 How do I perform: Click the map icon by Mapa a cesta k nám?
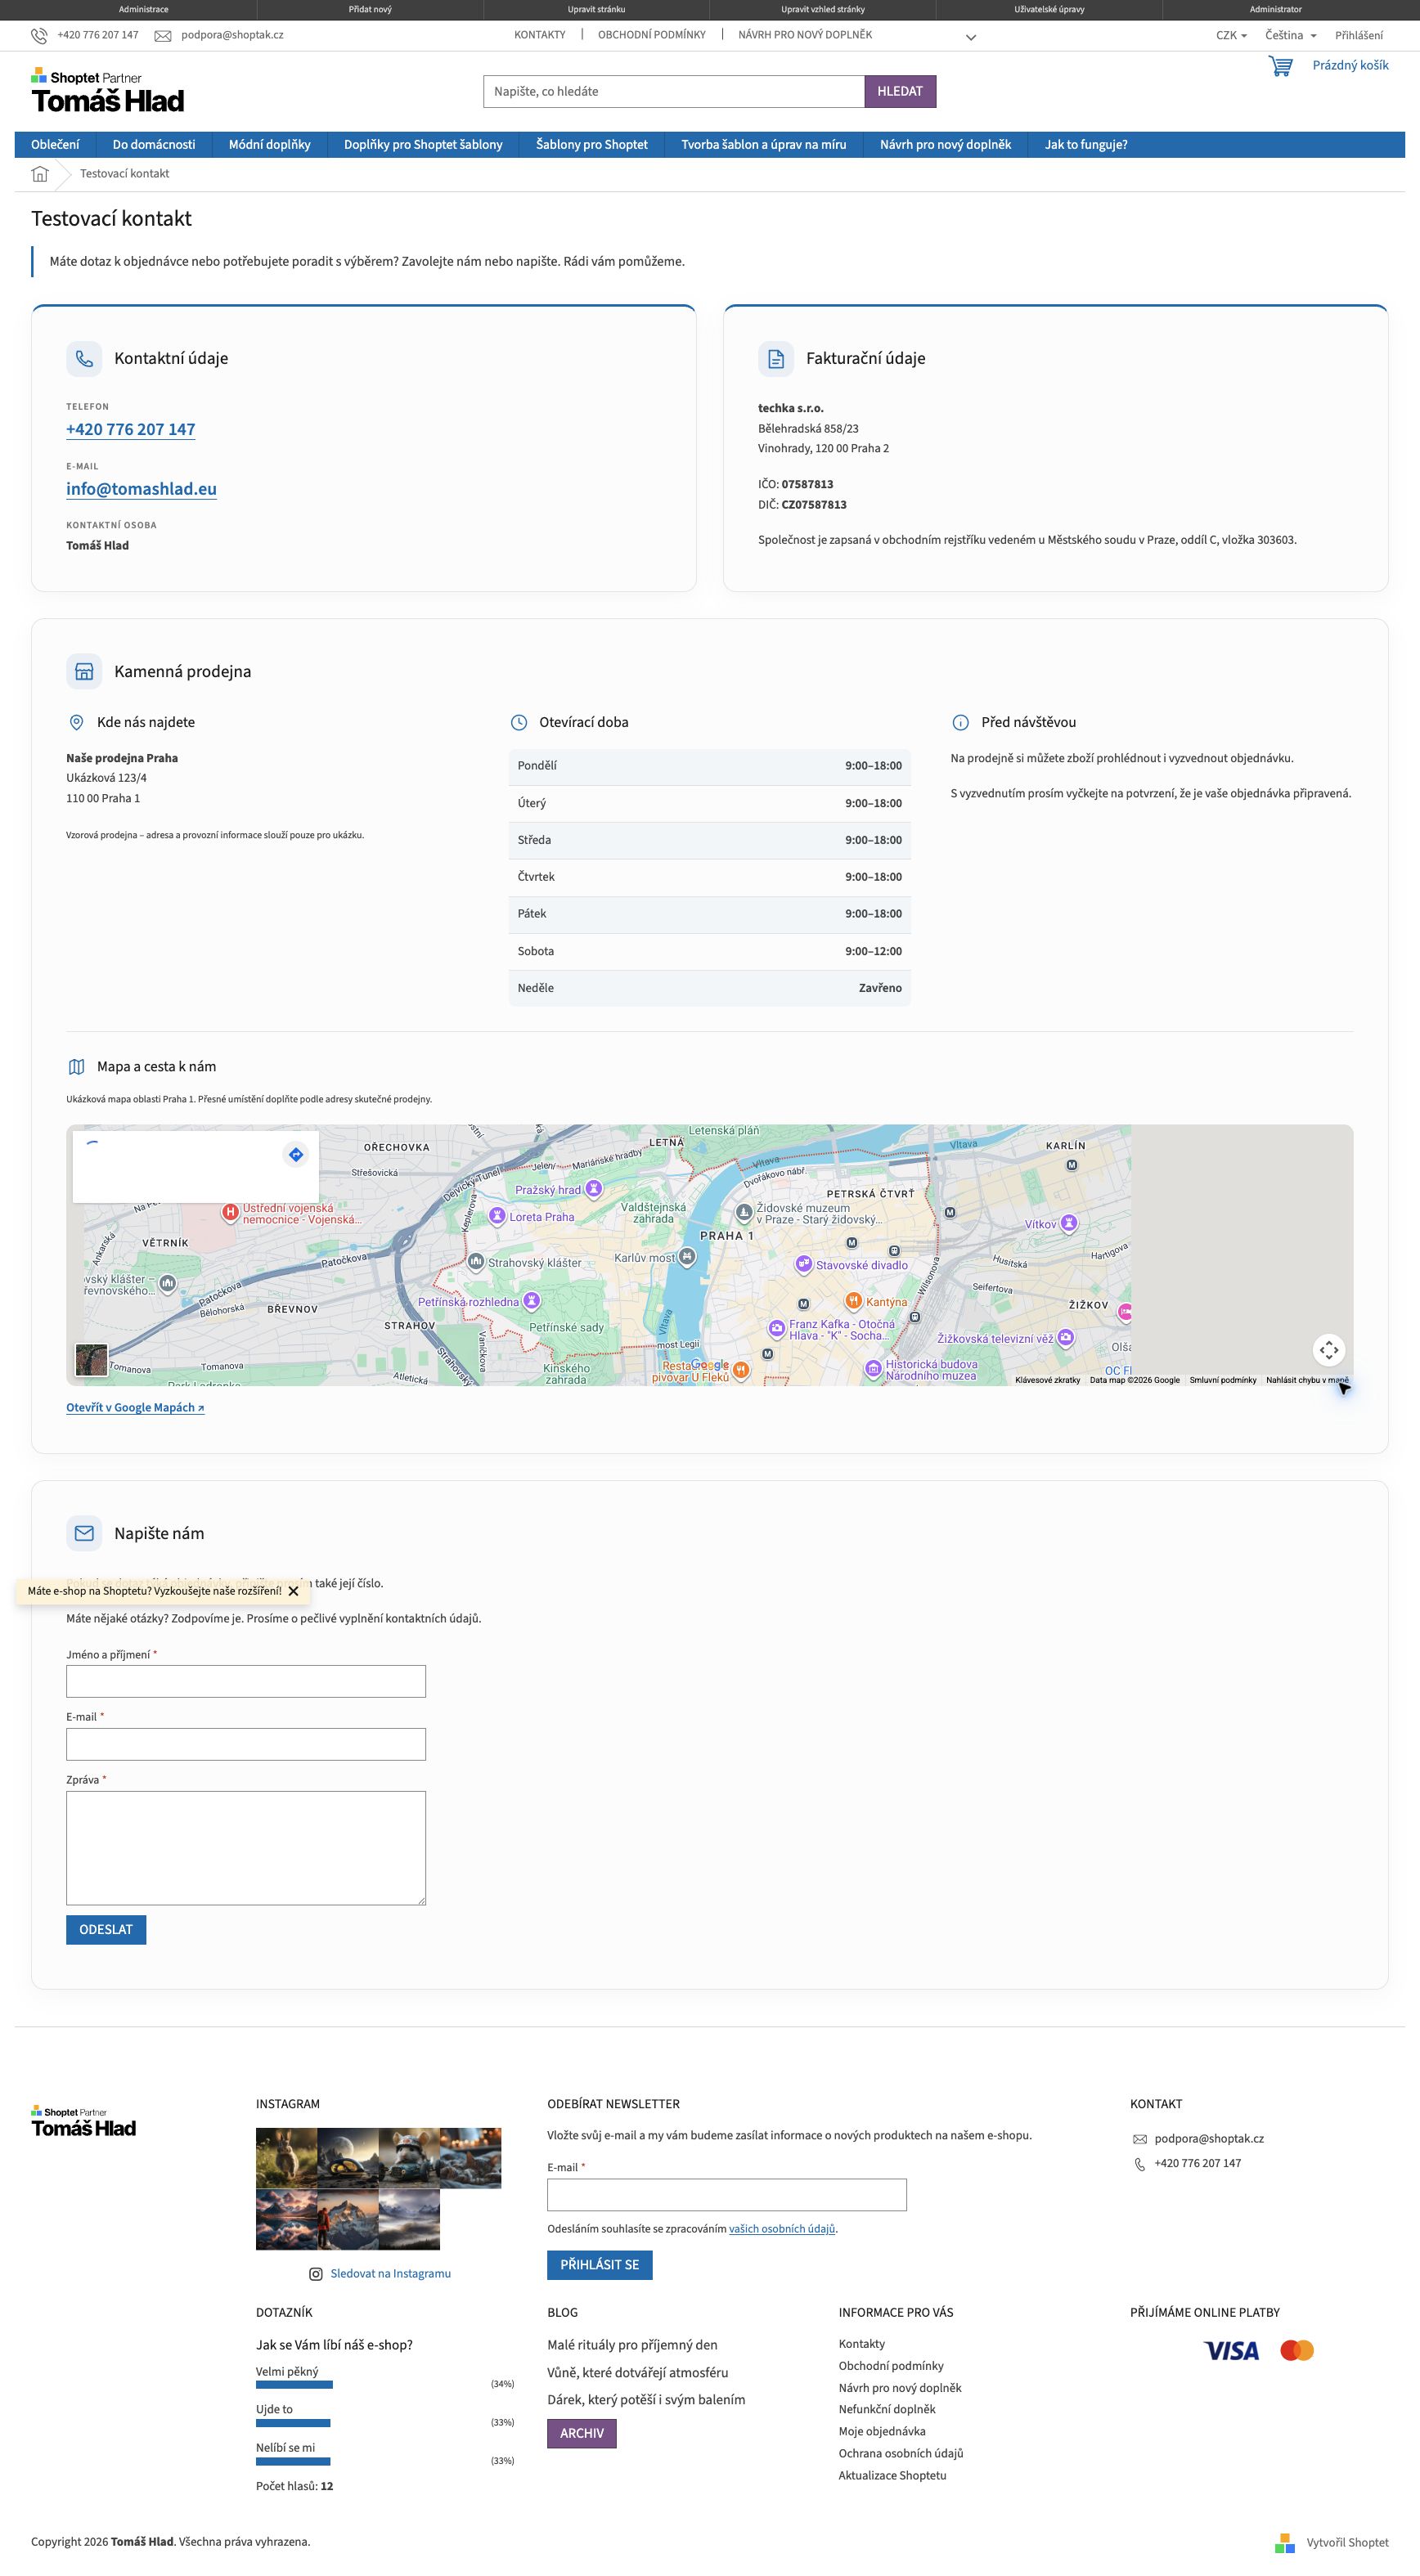tap(76, 1067)
